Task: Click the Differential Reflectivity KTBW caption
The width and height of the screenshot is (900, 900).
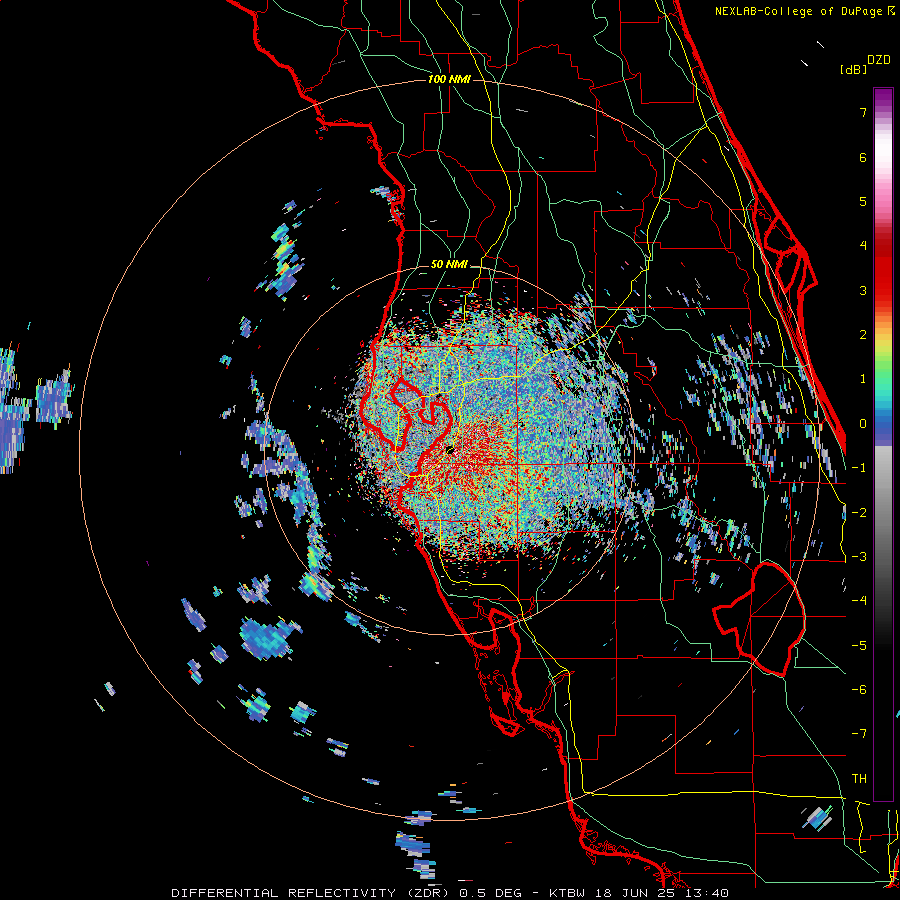Action: pyautogui.click(x=450, y=893)
